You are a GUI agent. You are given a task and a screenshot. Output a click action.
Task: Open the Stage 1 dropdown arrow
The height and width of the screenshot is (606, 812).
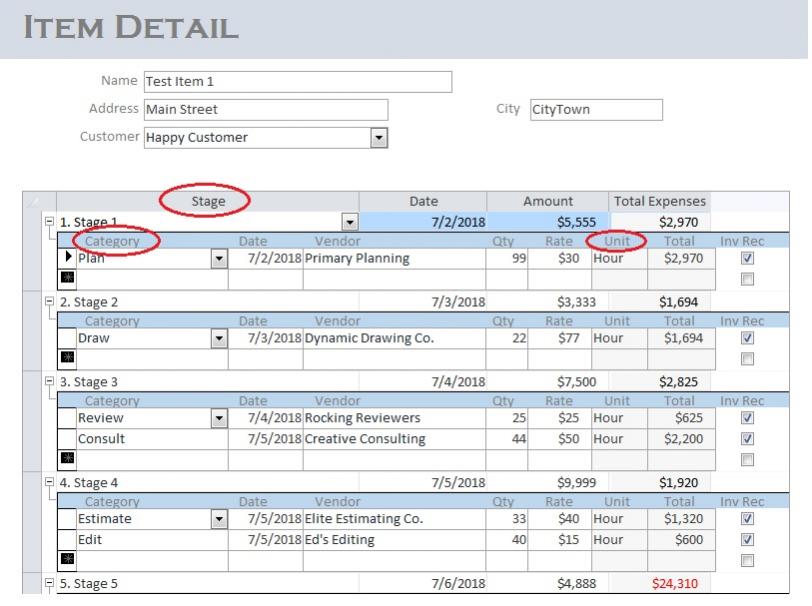pos(350,222)
